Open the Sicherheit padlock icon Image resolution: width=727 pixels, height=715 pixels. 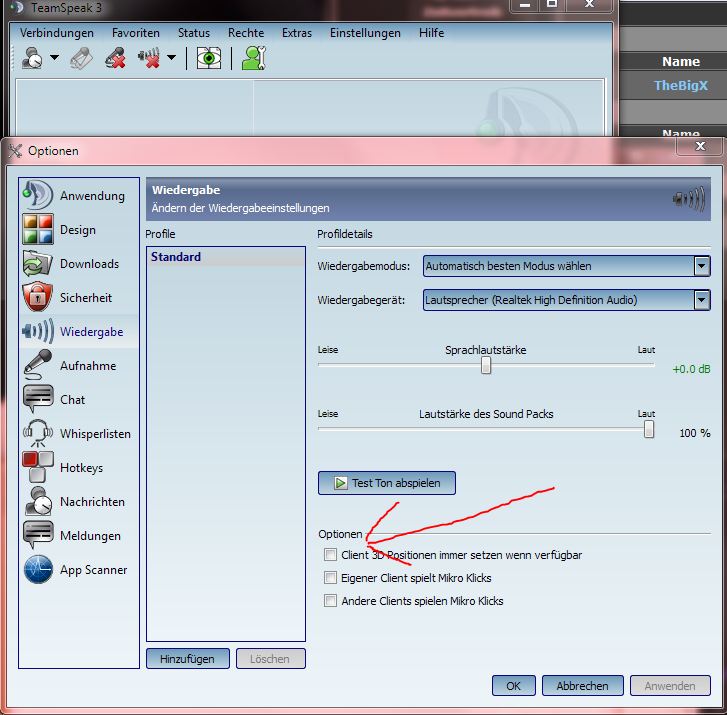coord(38,298)
